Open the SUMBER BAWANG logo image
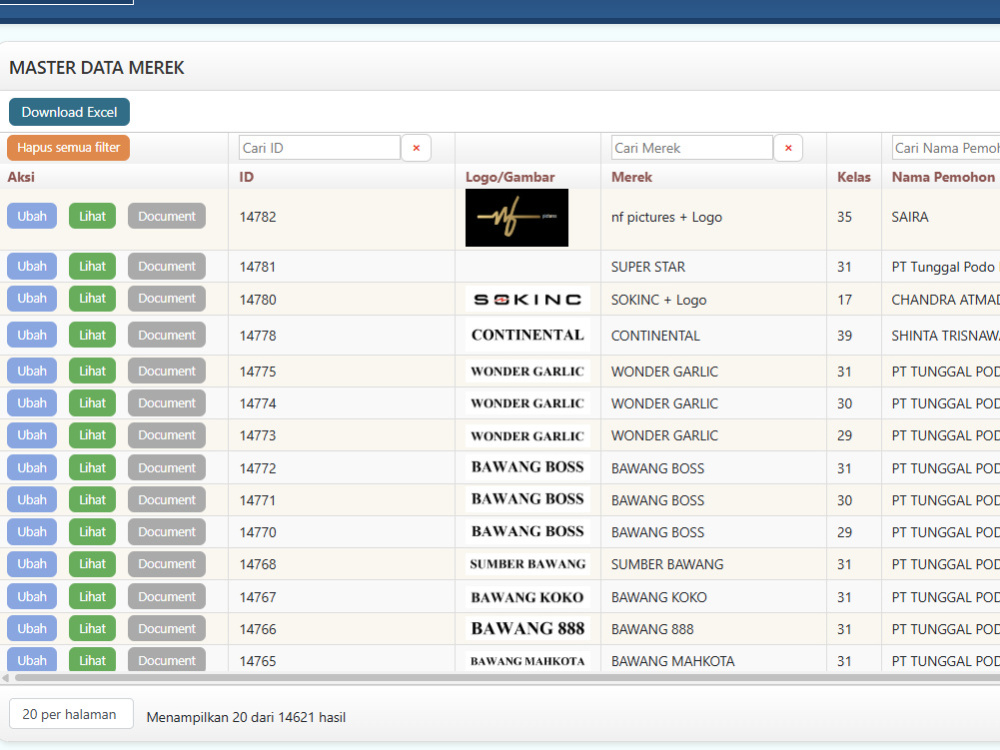The image size is (1000, 750). coord(527,564)
